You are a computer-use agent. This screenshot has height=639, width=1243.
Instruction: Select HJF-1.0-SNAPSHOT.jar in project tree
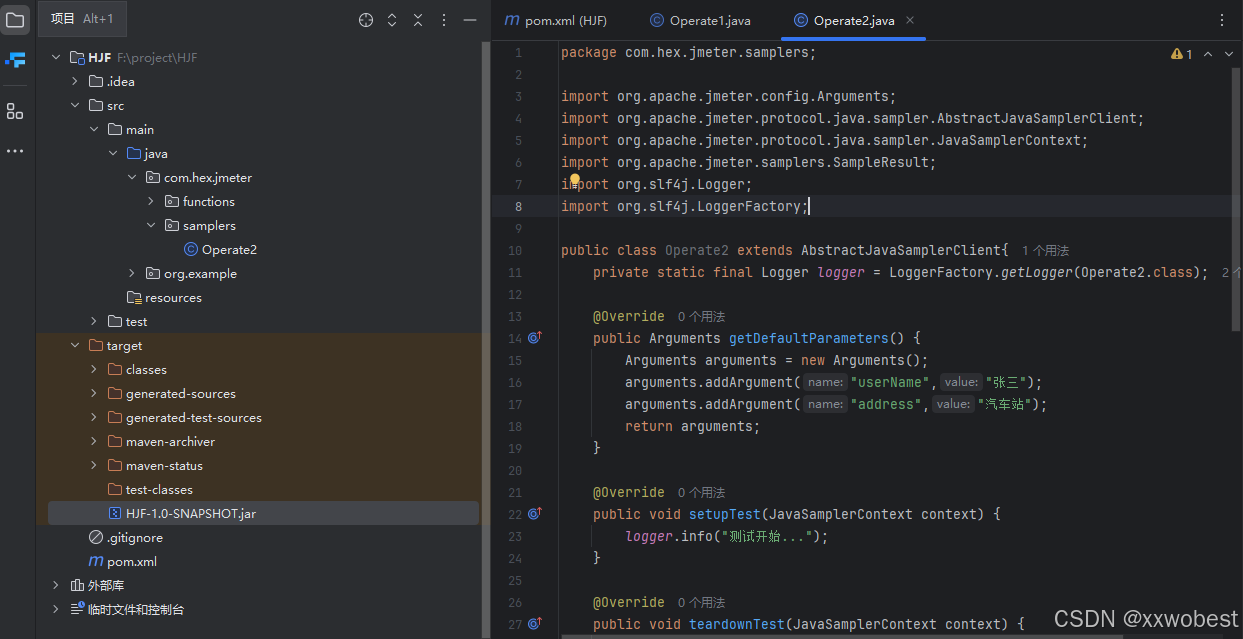(x=191, y=513)
